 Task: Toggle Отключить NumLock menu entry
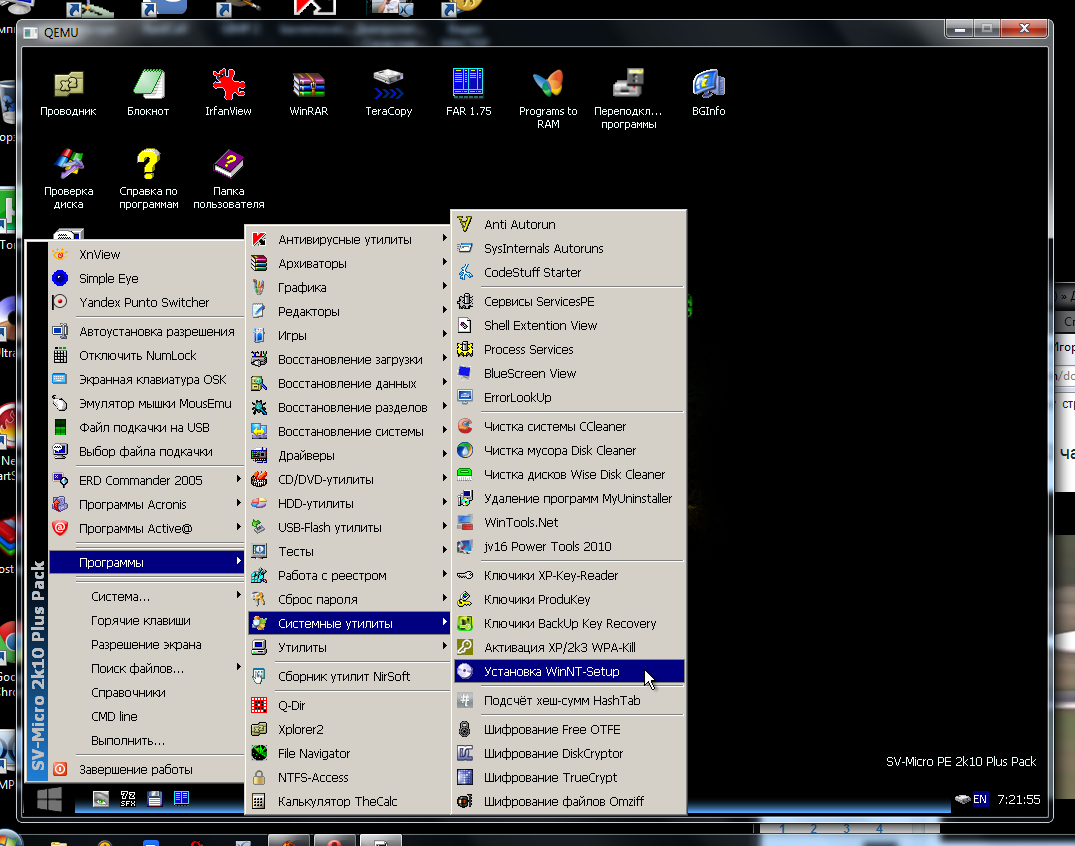[x=138, y=355]
